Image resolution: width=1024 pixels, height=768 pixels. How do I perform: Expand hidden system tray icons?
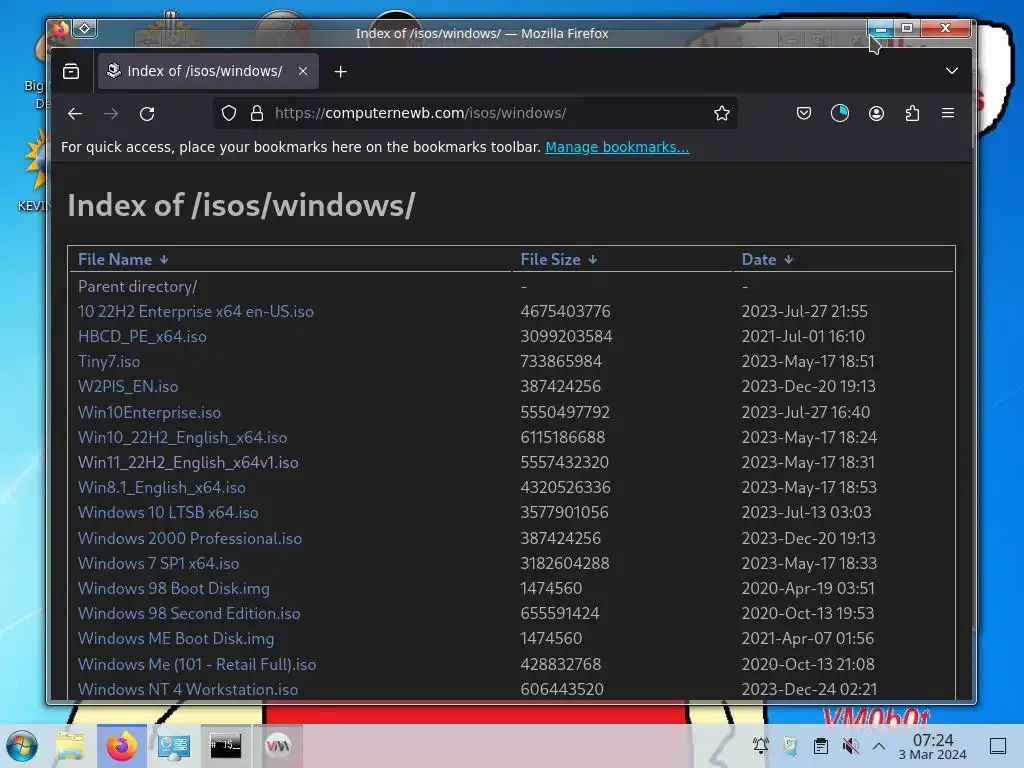point(879,746)
